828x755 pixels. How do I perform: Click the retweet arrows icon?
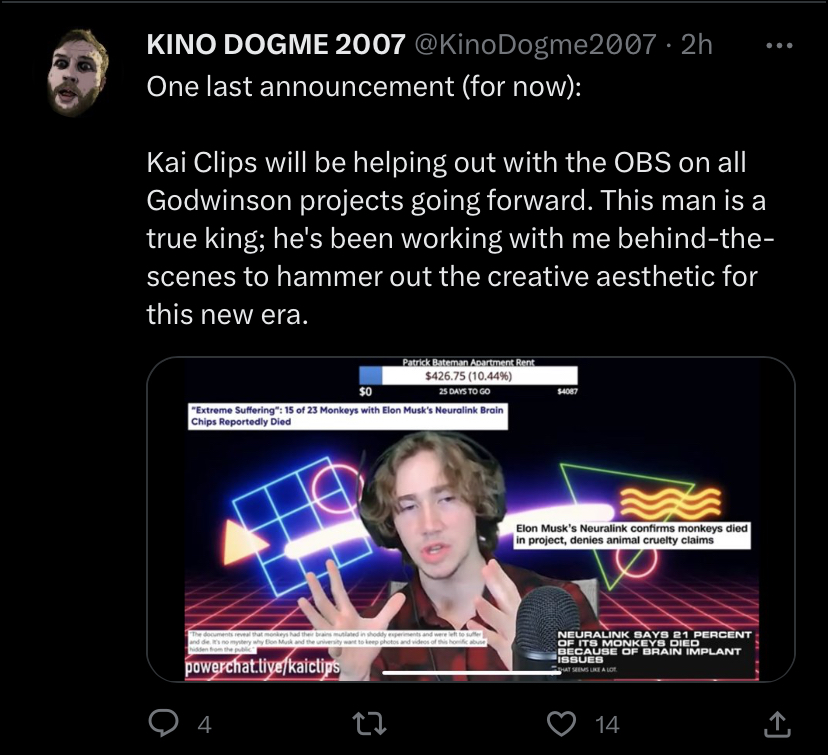coord(370,724)
